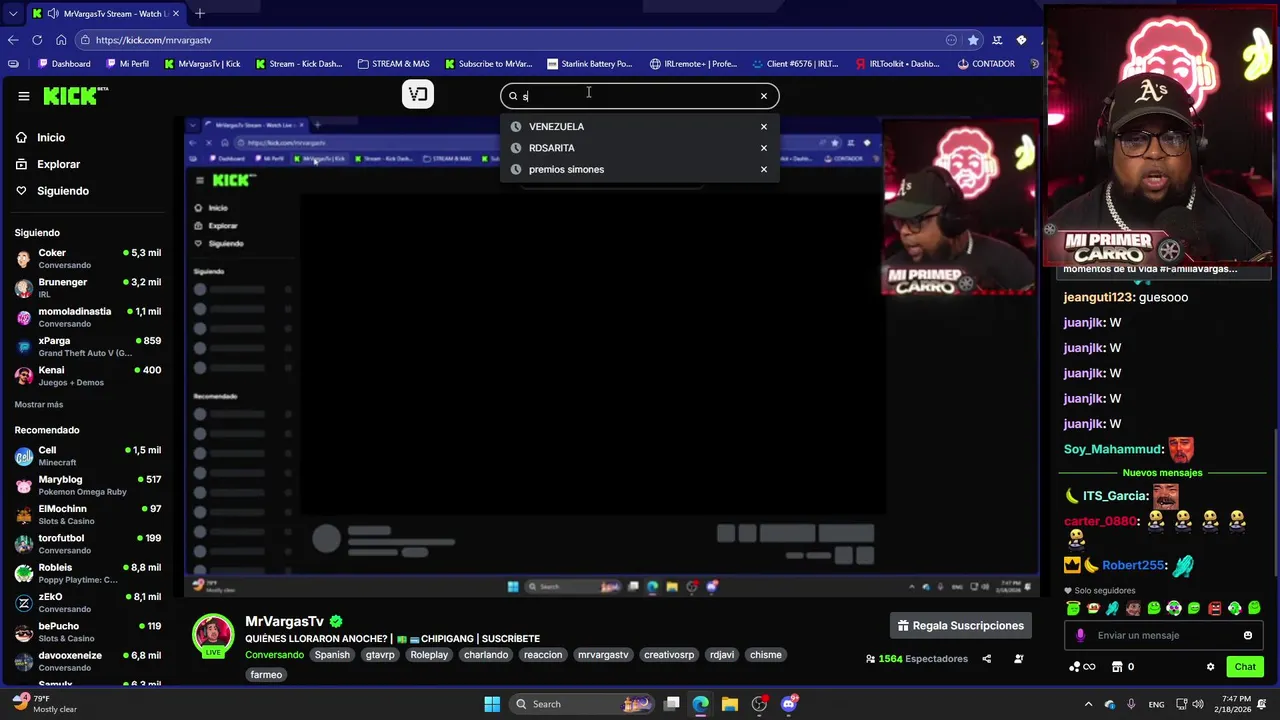
Task: Click inside the Kick search input field
Action: coord(638,96)
